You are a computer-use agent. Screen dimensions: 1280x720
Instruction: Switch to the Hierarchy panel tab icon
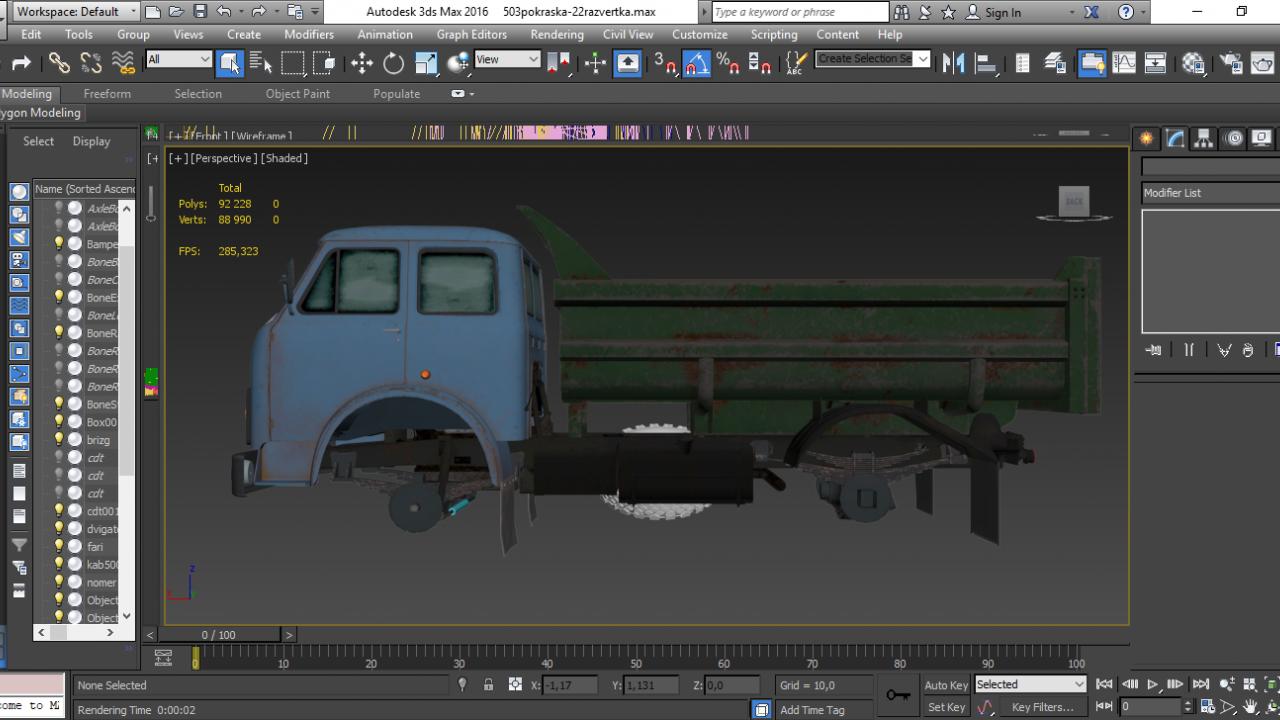click(1204, 139)
